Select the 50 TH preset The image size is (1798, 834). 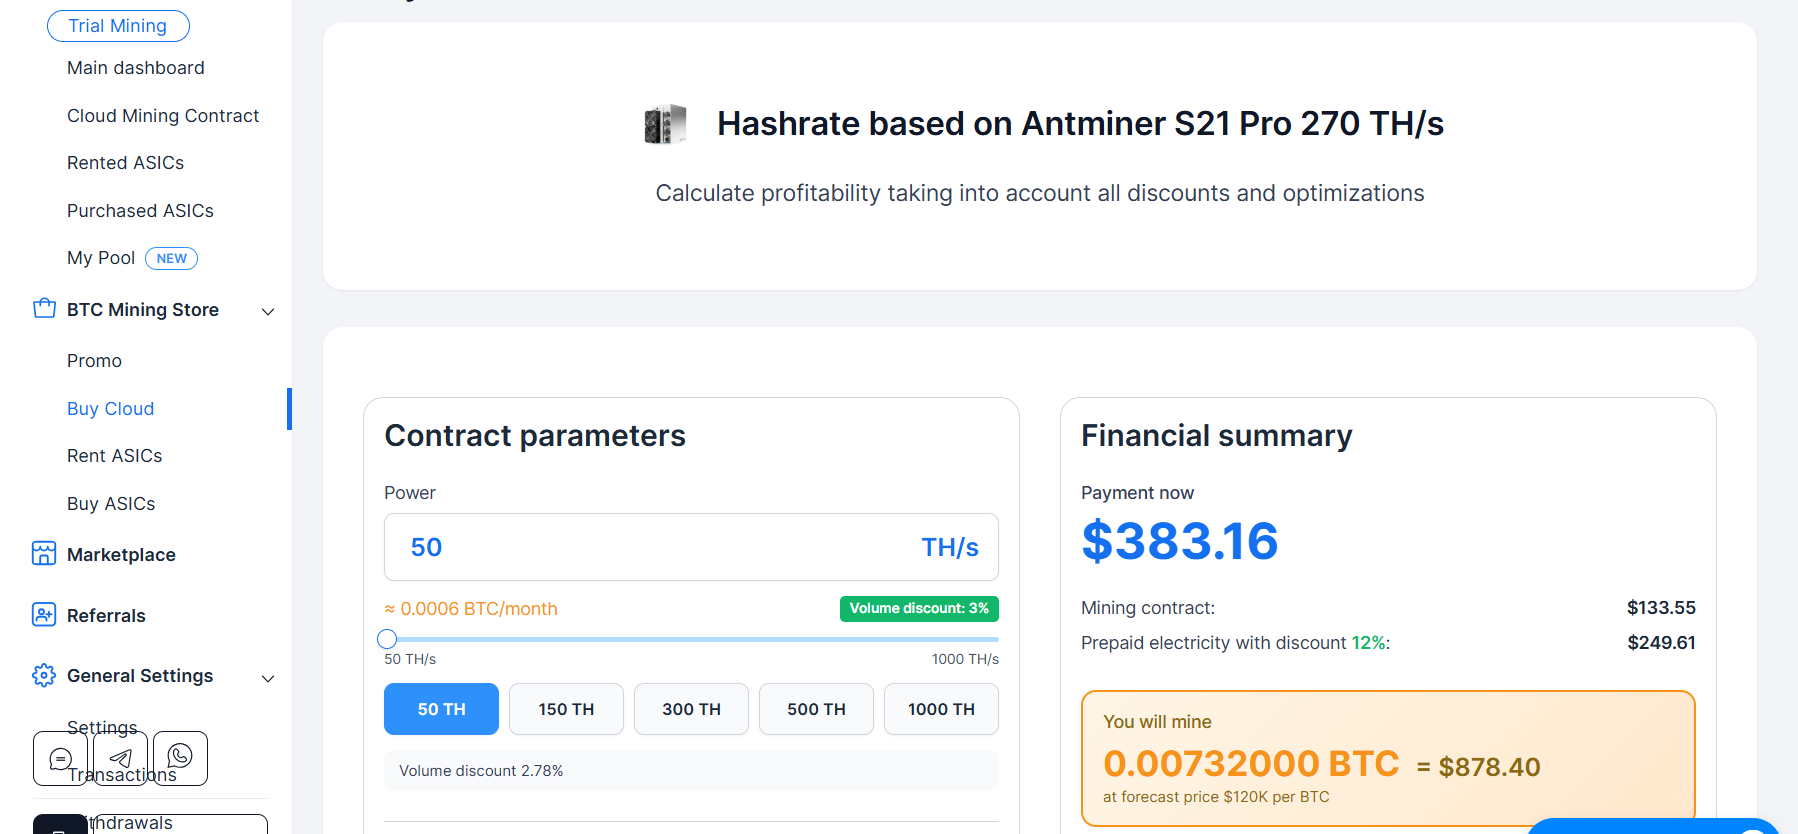coord(441,709)
